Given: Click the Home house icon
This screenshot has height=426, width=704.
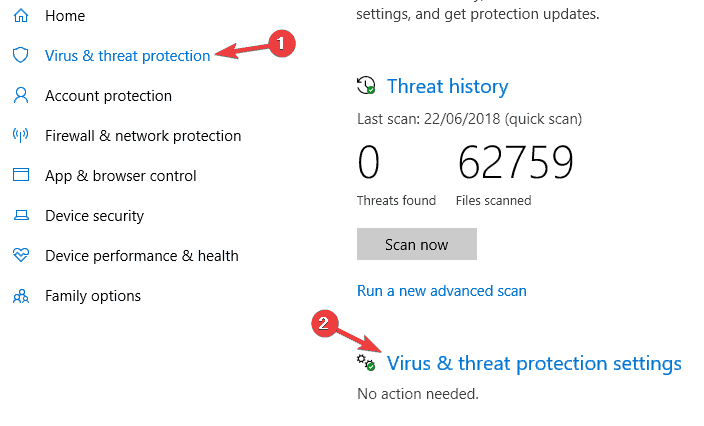Looking at the screenshot, I should [21, 16].
